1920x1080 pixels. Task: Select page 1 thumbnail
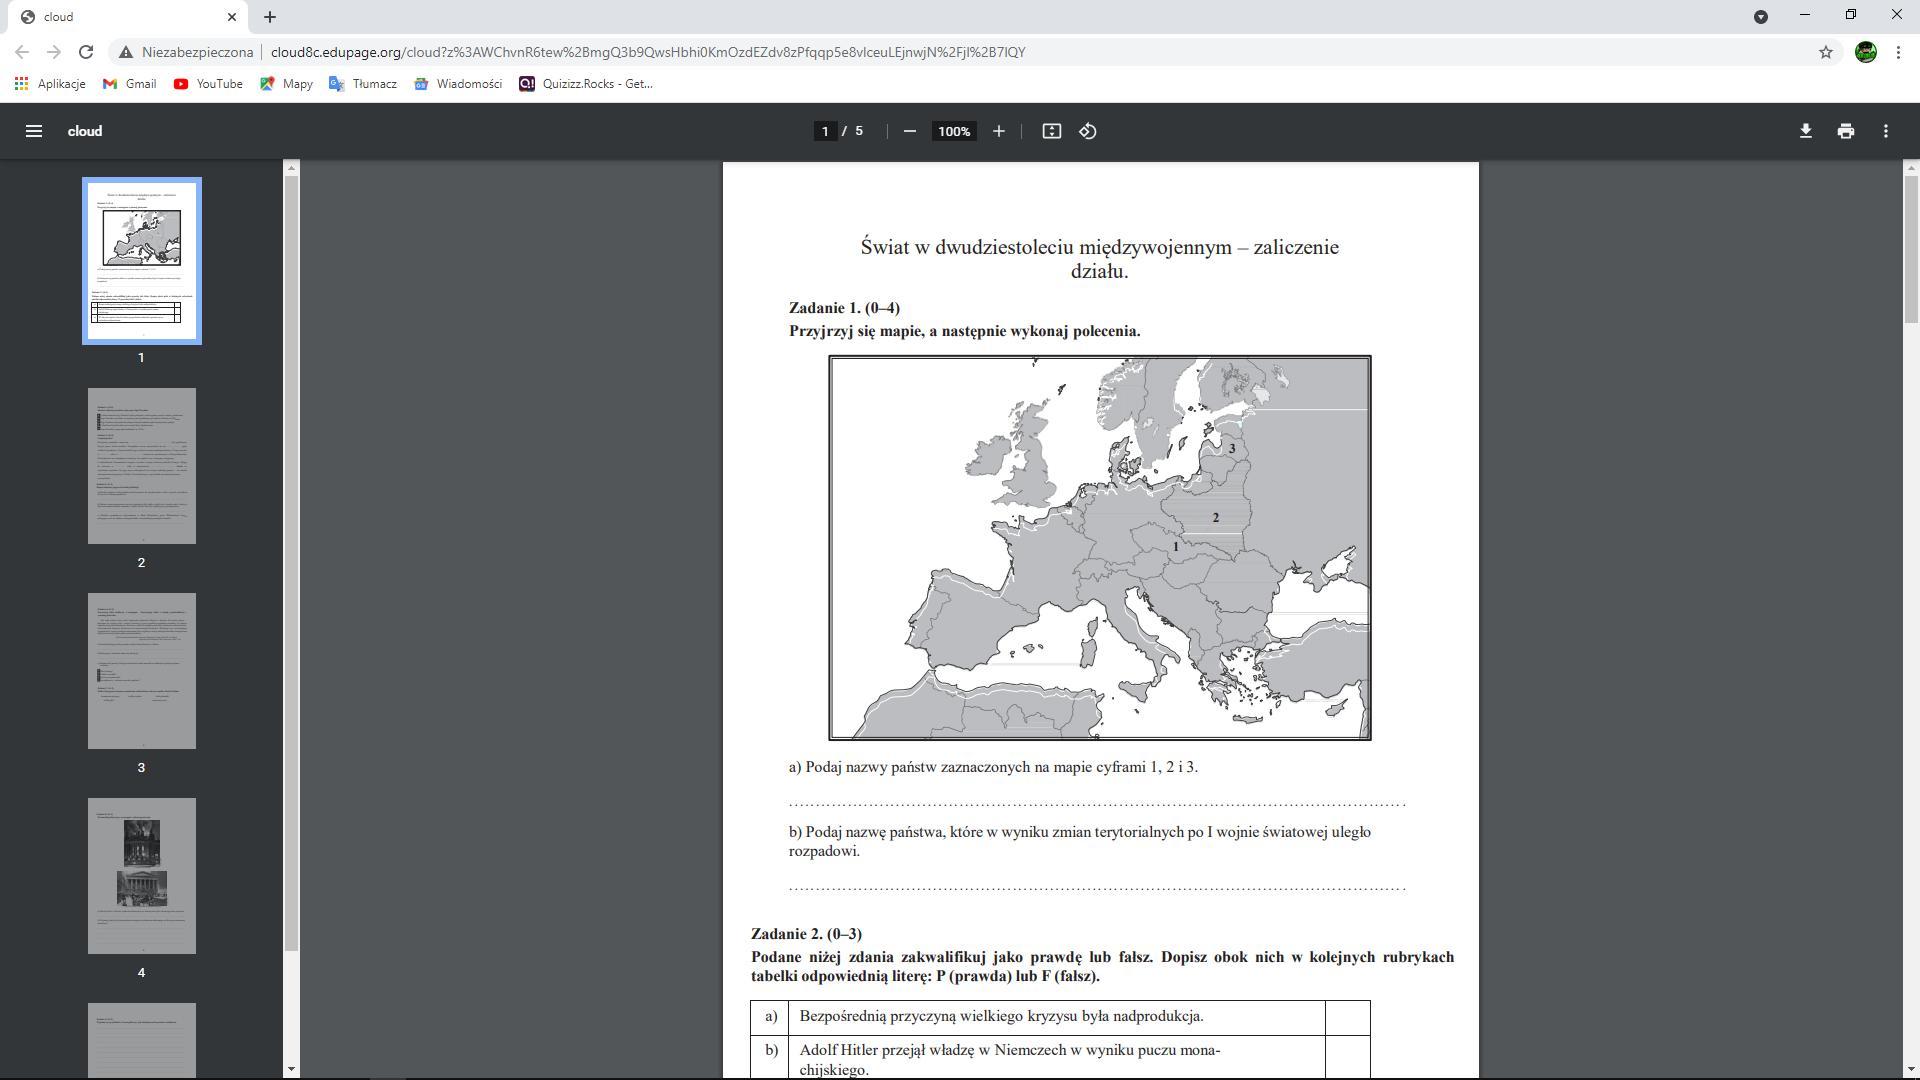[x=141, y=261]
